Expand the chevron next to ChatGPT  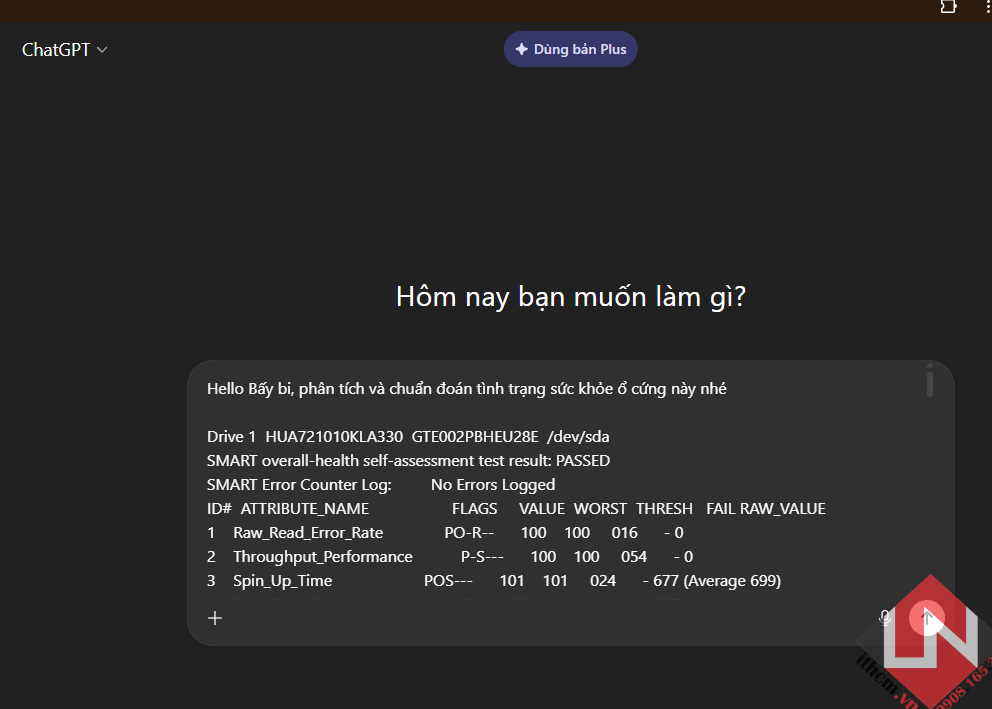[102, 50]
